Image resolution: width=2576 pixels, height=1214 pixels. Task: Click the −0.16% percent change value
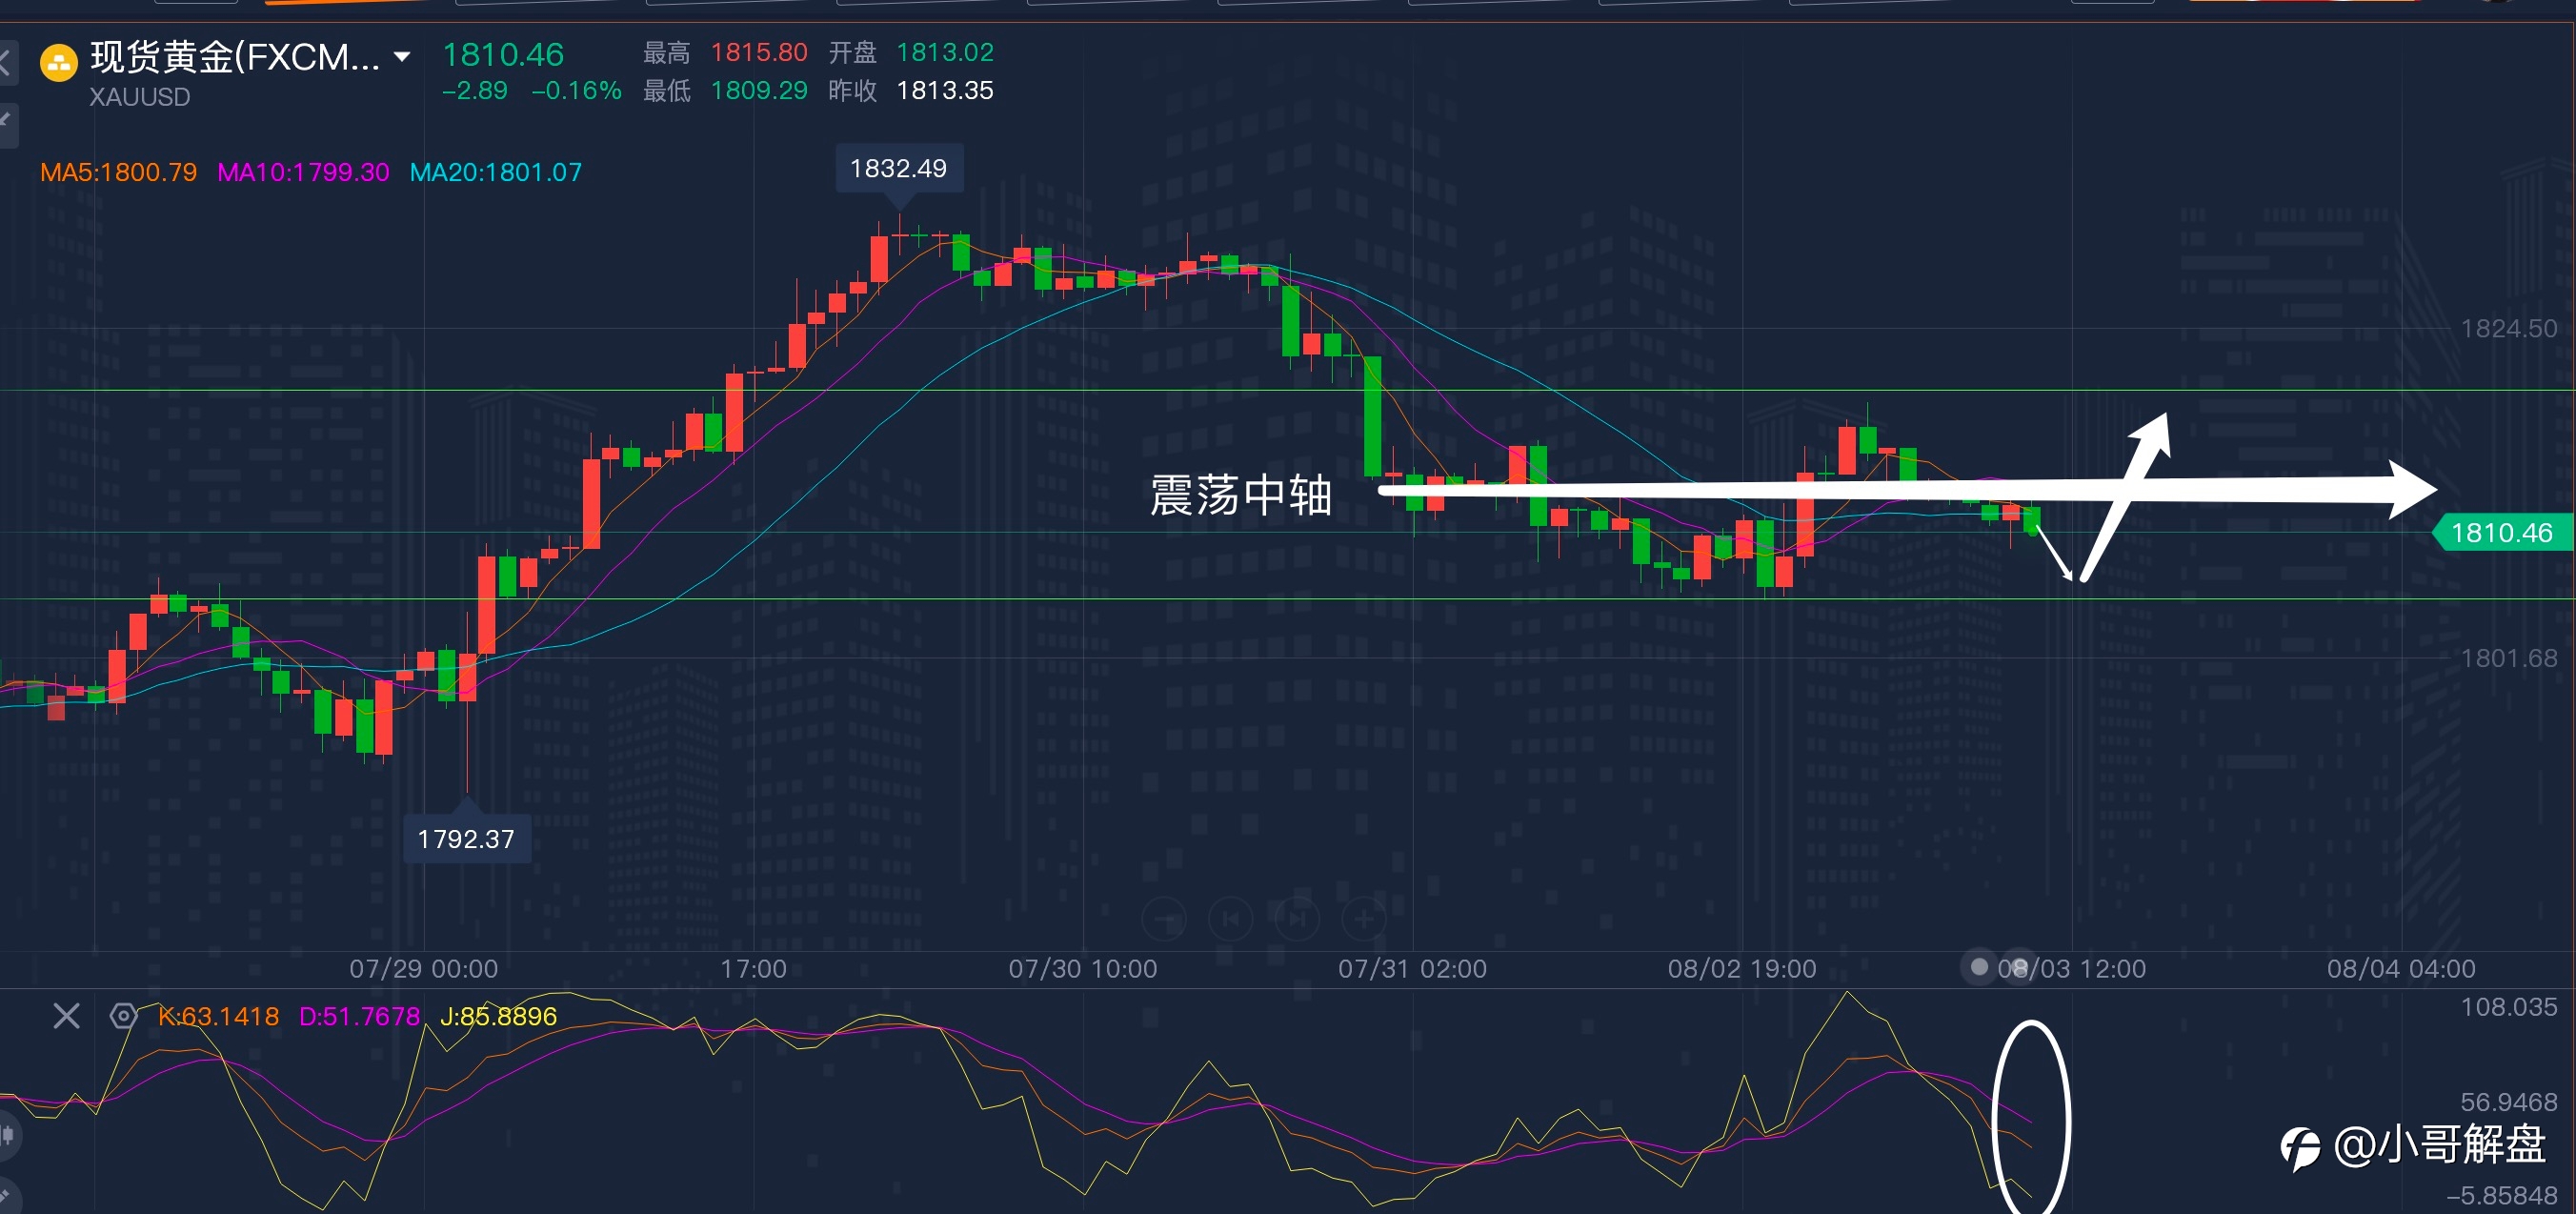[x=576, y=91]
